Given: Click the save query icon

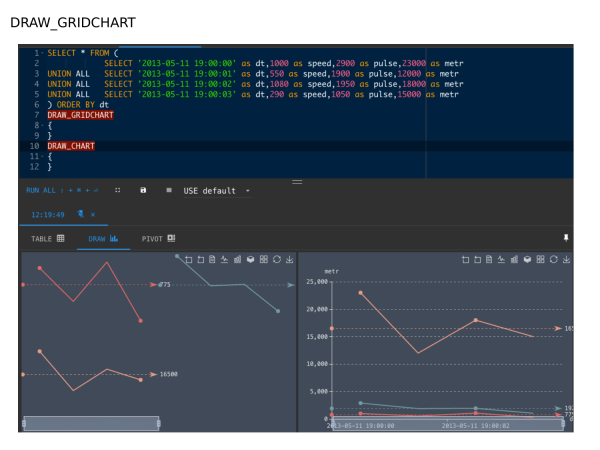Looking at the screenshot, I should click(x=143, y=190).
